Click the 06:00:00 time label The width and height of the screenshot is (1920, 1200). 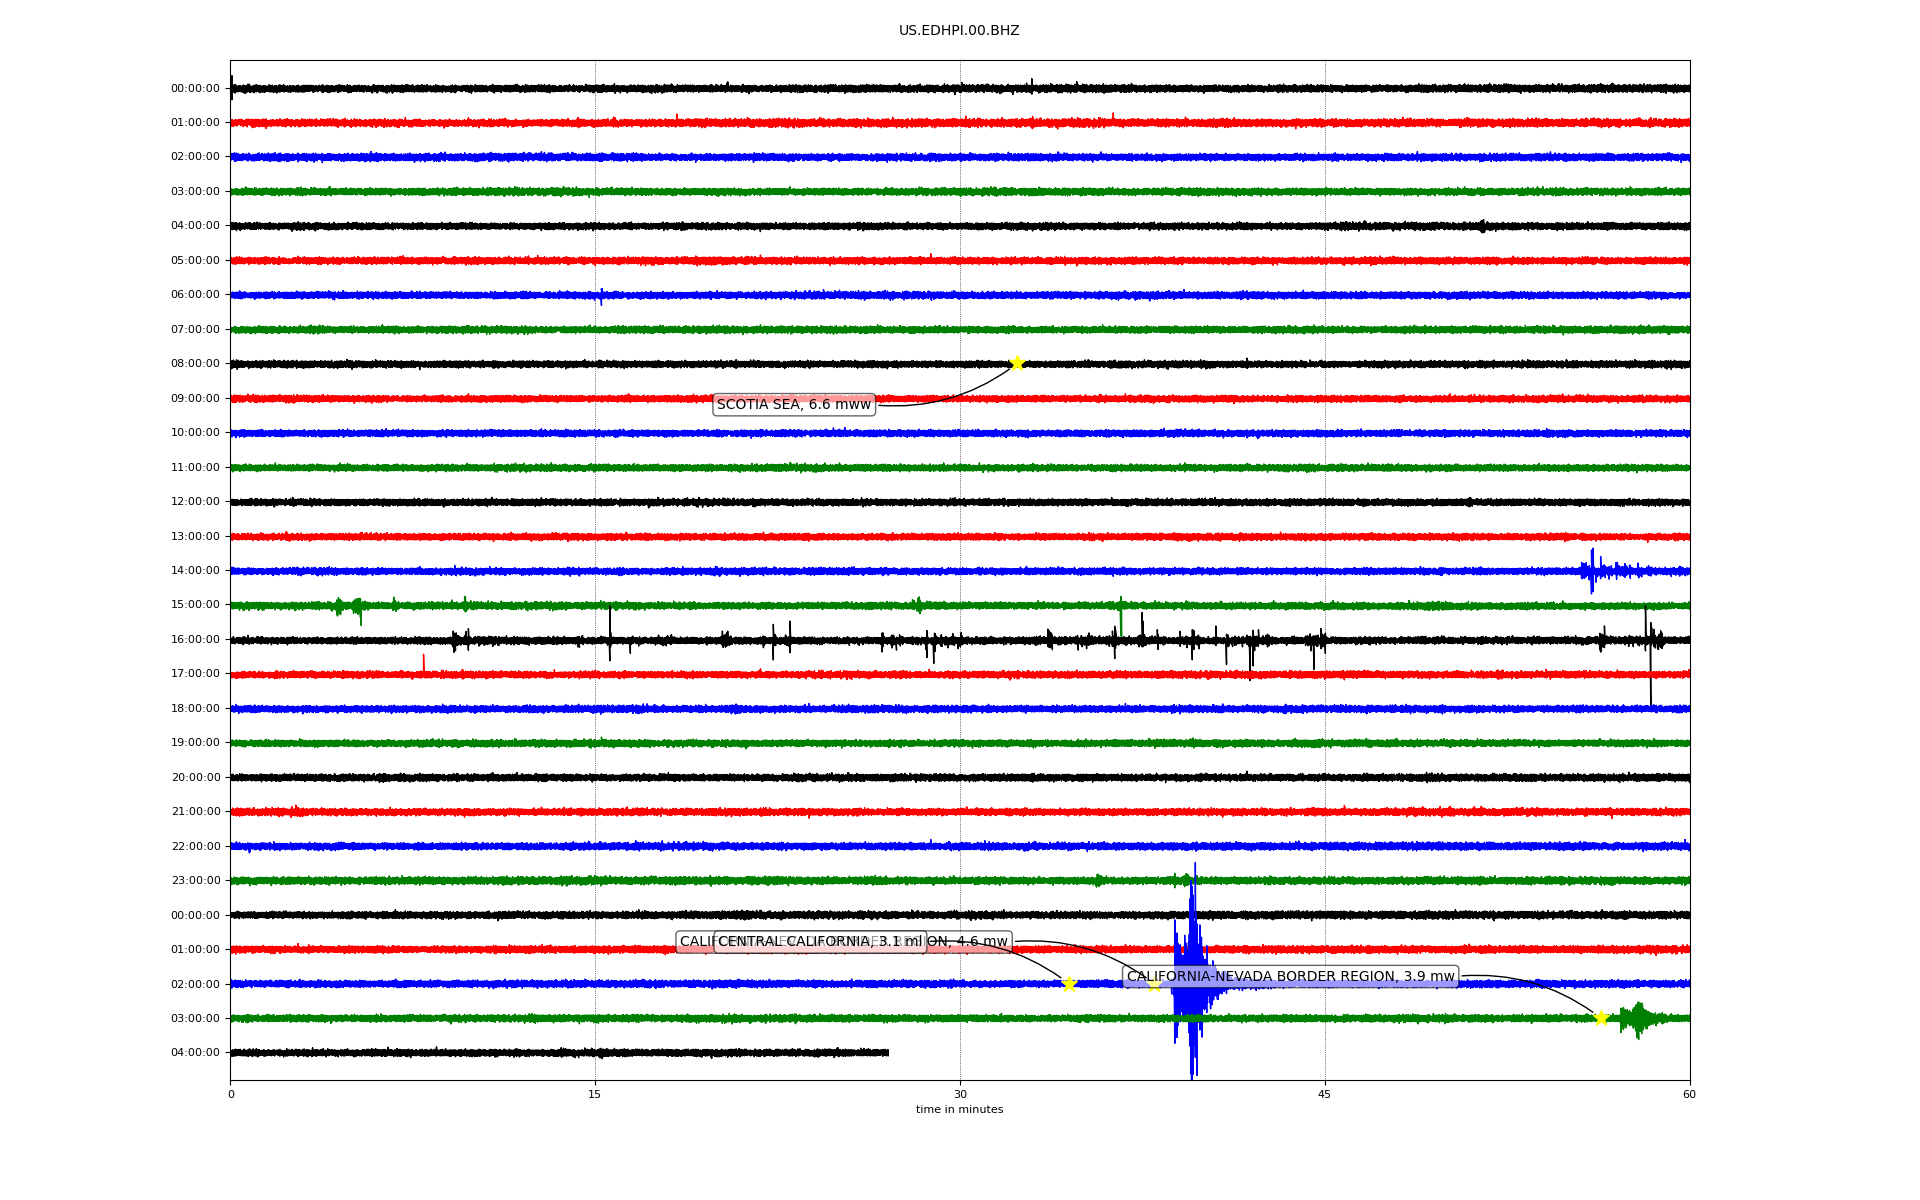click(x=195, y=295)
